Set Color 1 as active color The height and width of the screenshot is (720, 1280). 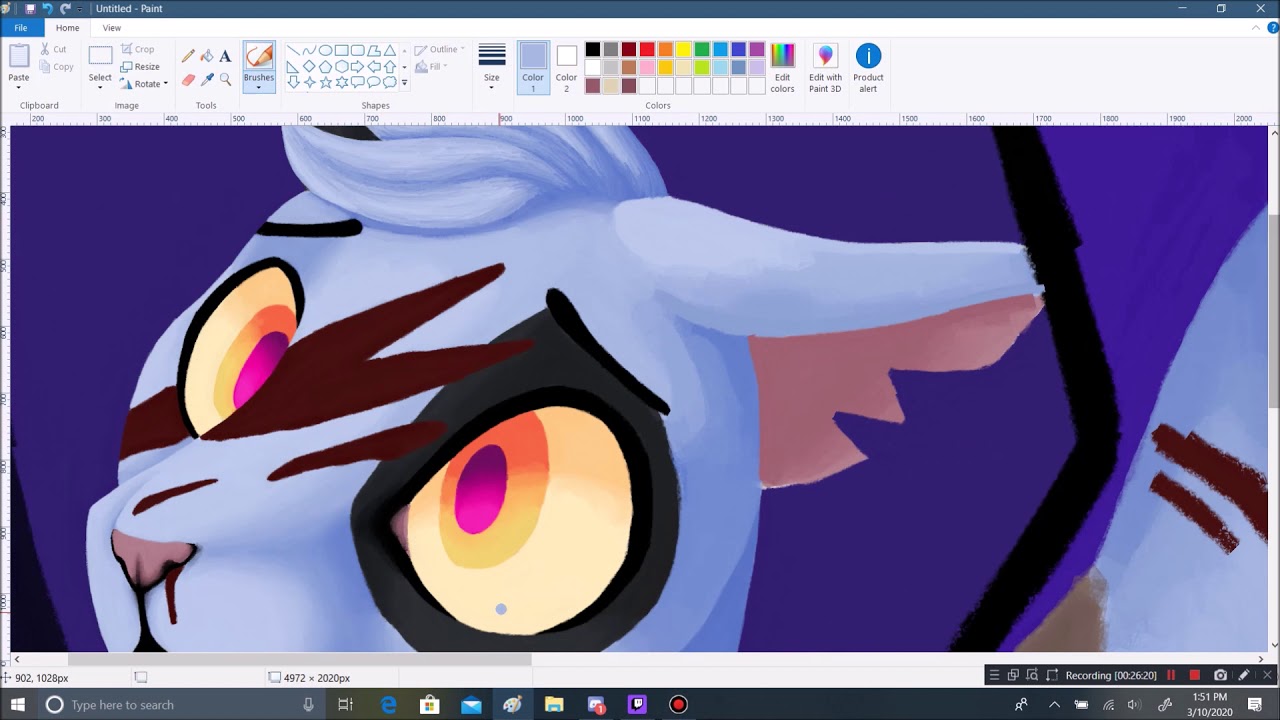point(533,68)
